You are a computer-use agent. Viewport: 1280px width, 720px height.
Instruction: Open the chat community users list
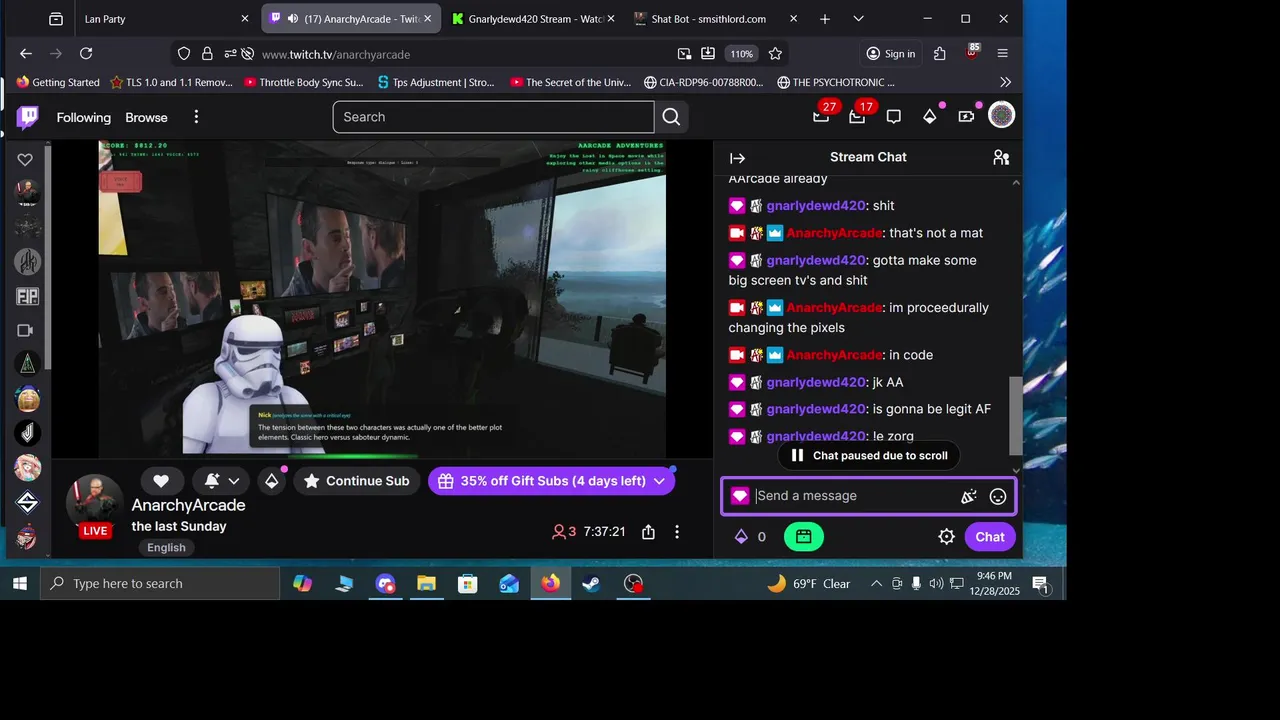coord(1001,157)
